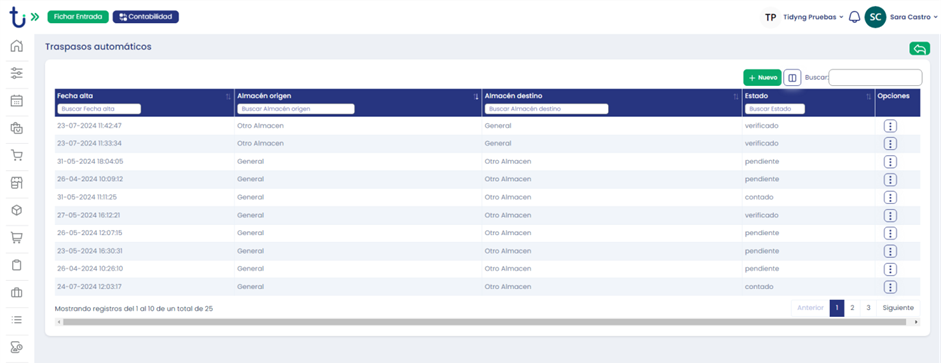Click Mostrando registros count text

pos(134,308)
